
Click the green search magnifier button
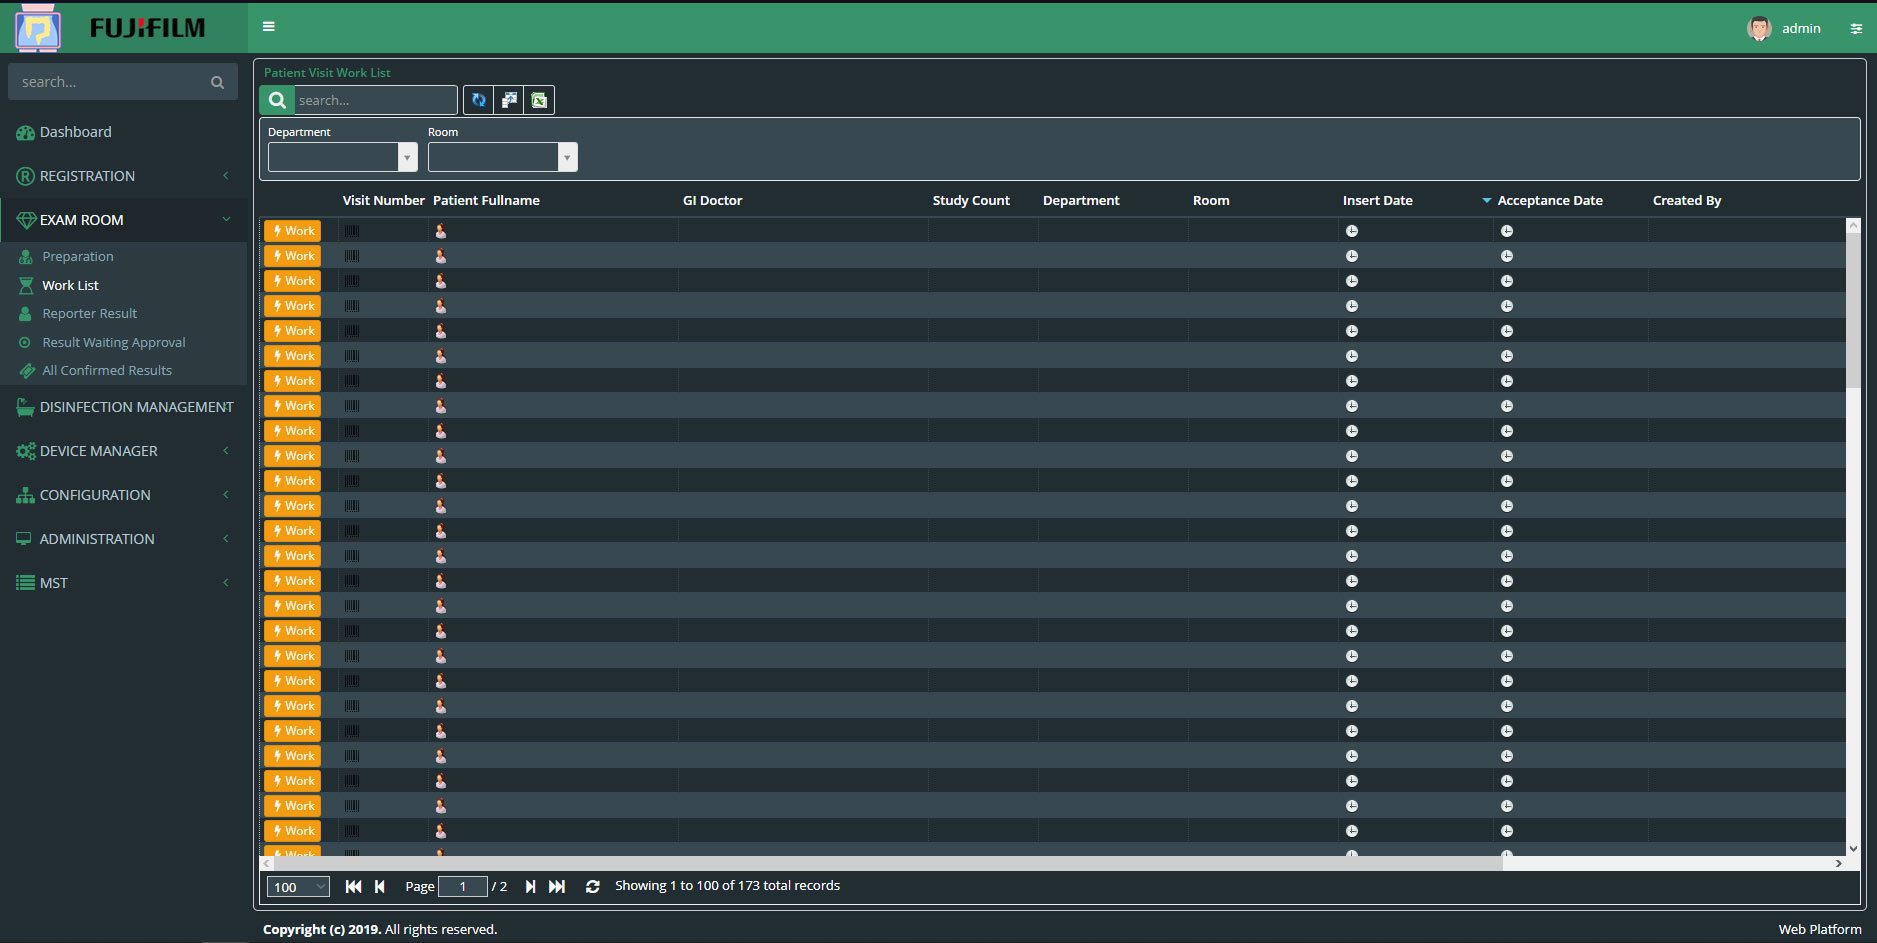pyautogui.click(x=277, y=100)
